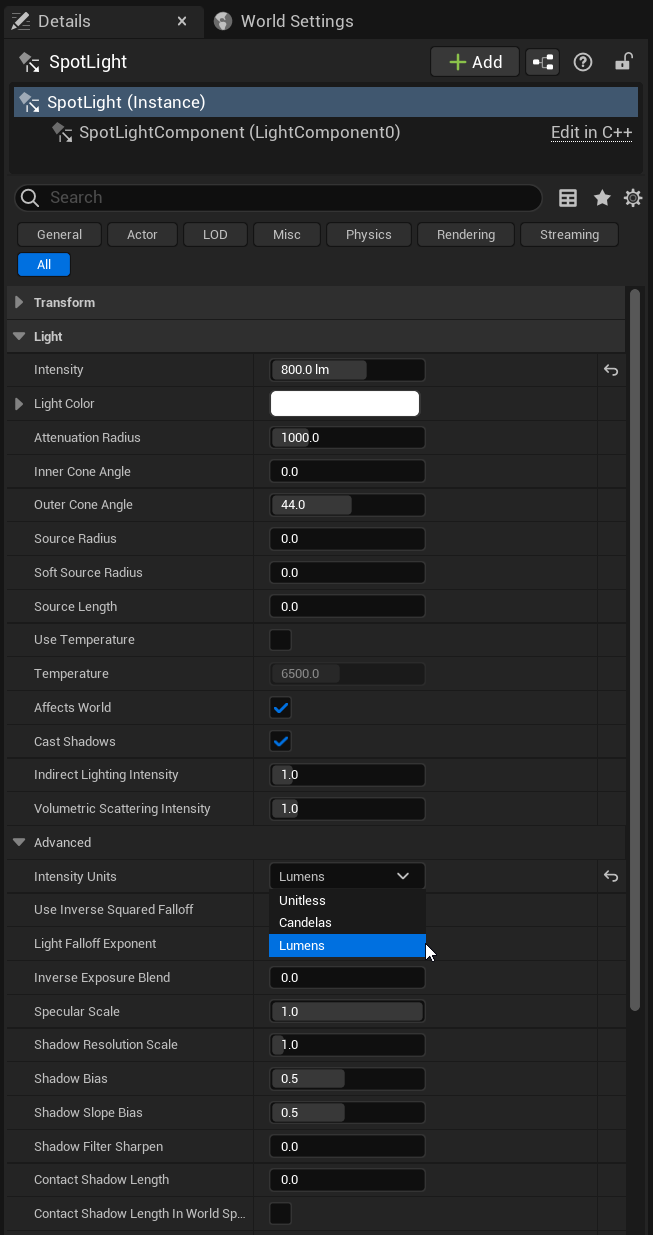The width and height of the screenshot is (653, 1235).
Task: Click the Outer Cone Angle slider field
Action: click(x=348, y=505)
